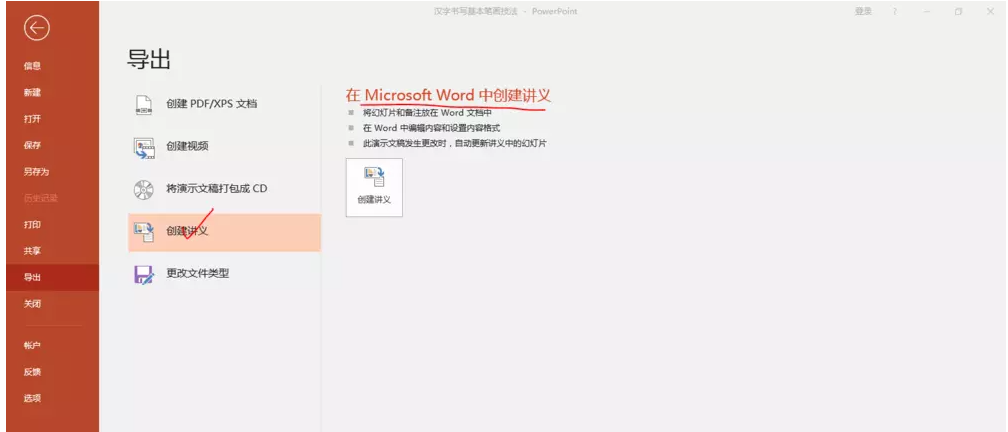Click the Create PDF/XPS document icon

143,104
